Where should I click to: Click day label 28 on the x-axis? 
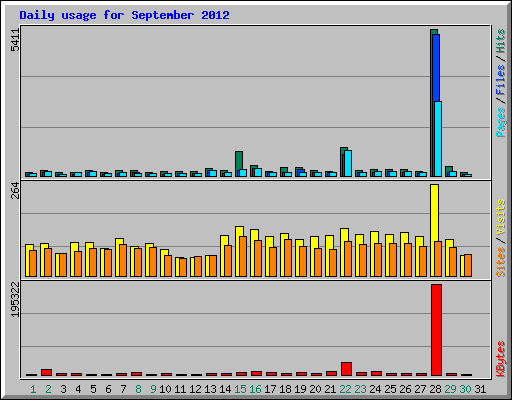(435, 389)
